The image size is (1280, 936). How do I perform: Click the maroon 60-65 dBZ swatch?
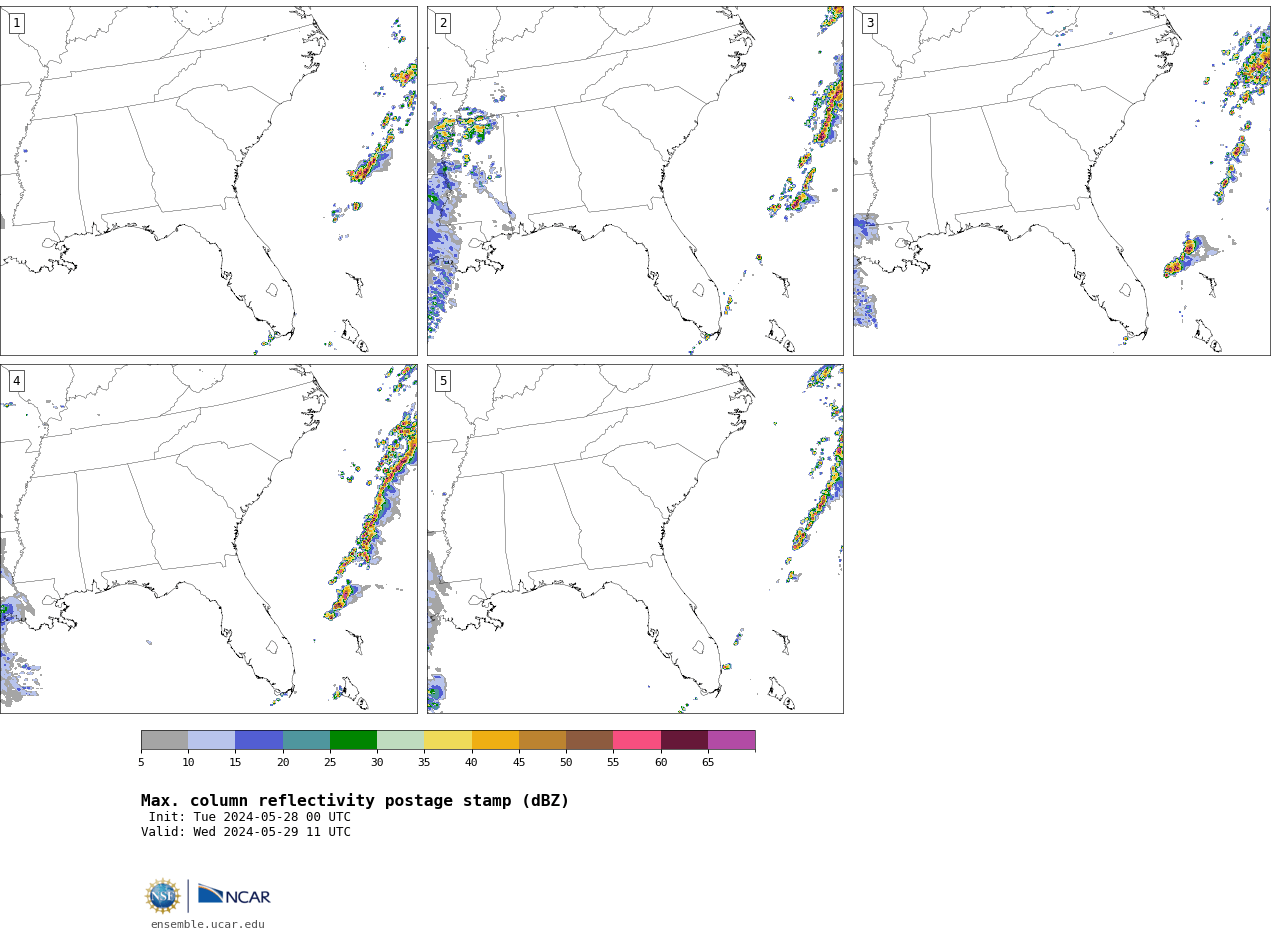pyautogui.click(x=684, y=740)
